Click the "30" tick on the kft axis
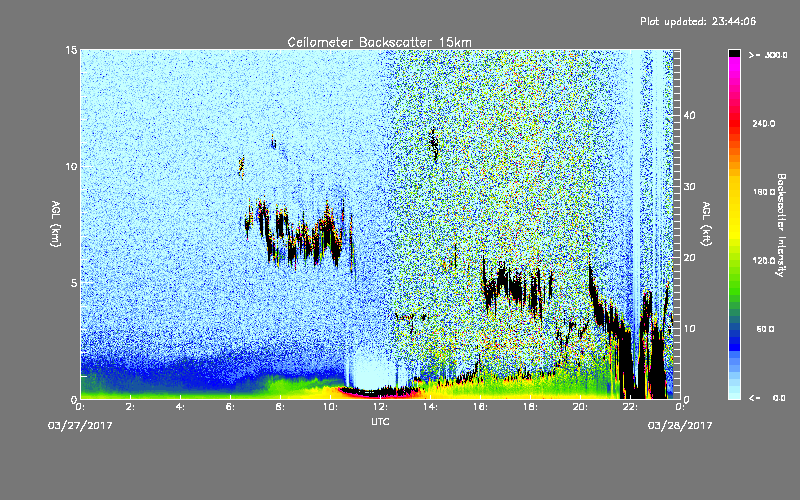800x500 pixels. tap(689, 186)
